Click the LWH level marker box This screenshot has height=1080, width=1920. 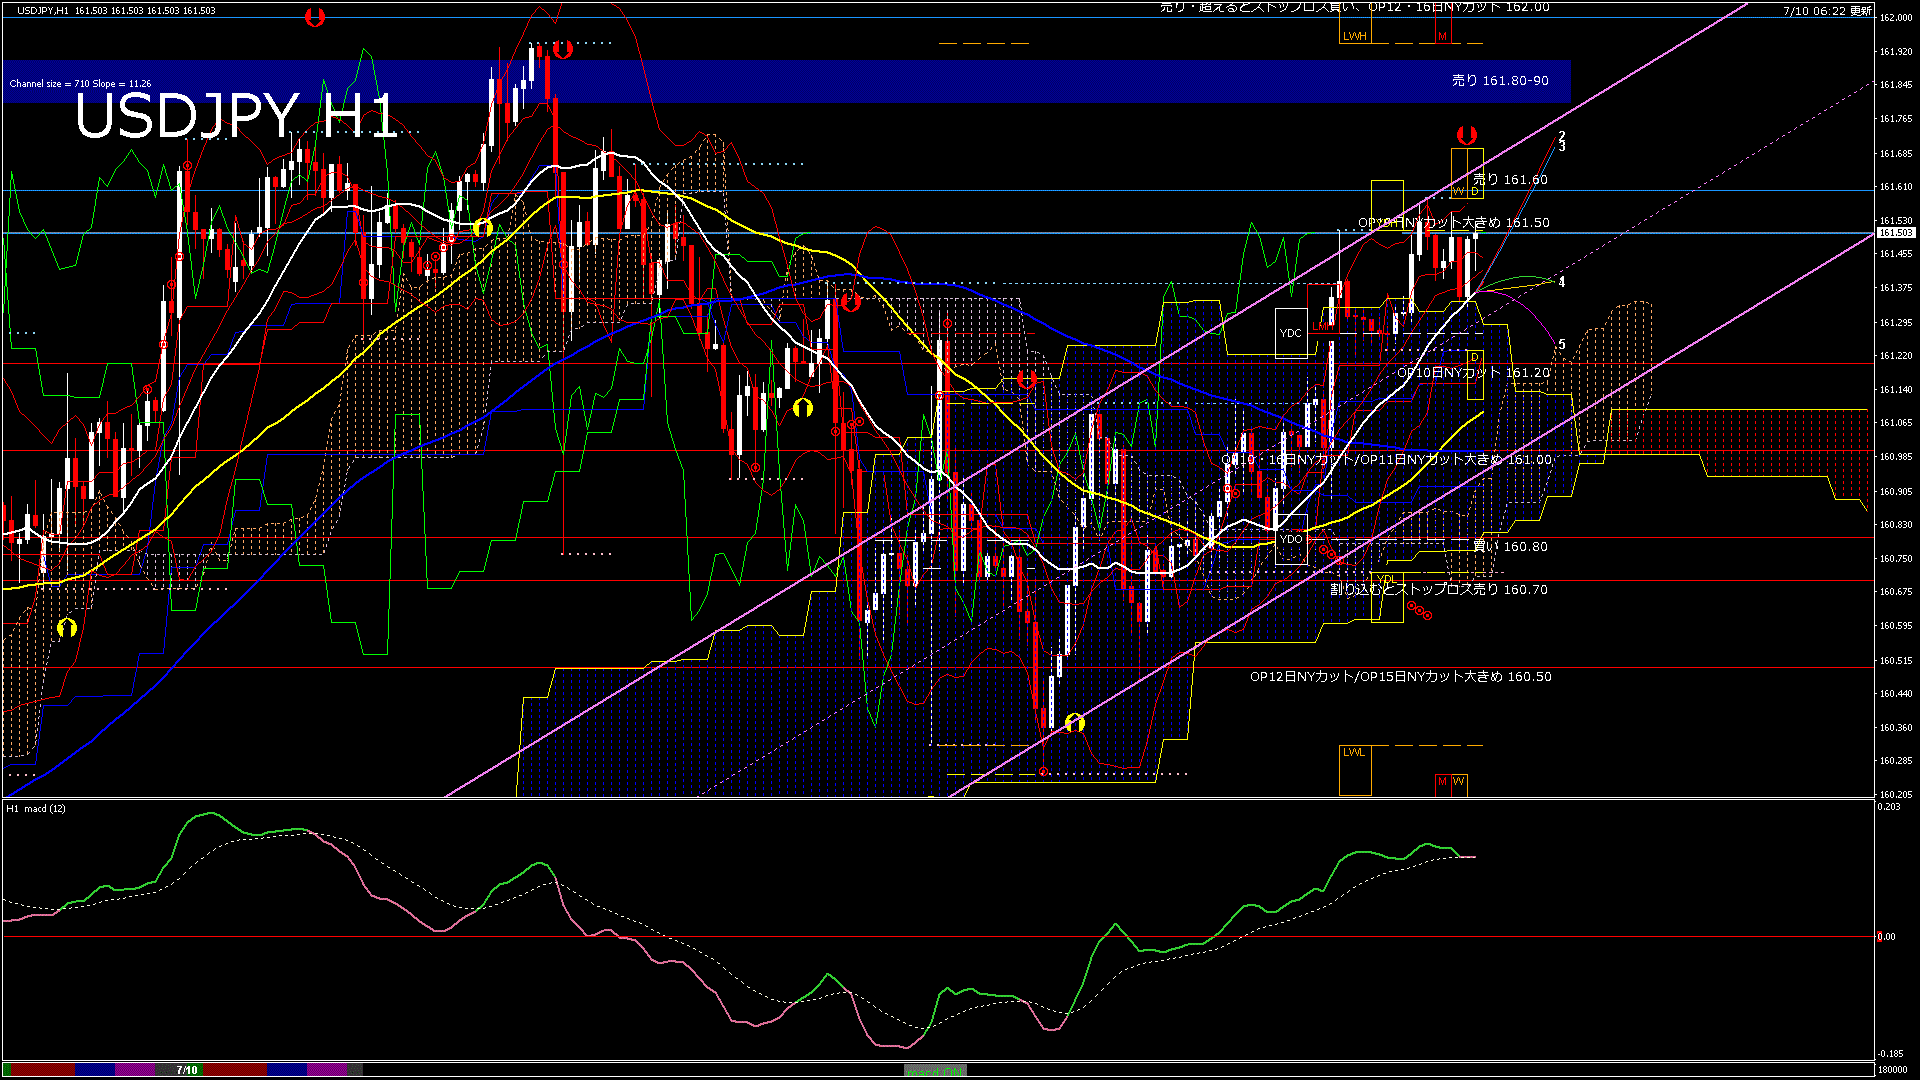tap(1354, 36)
